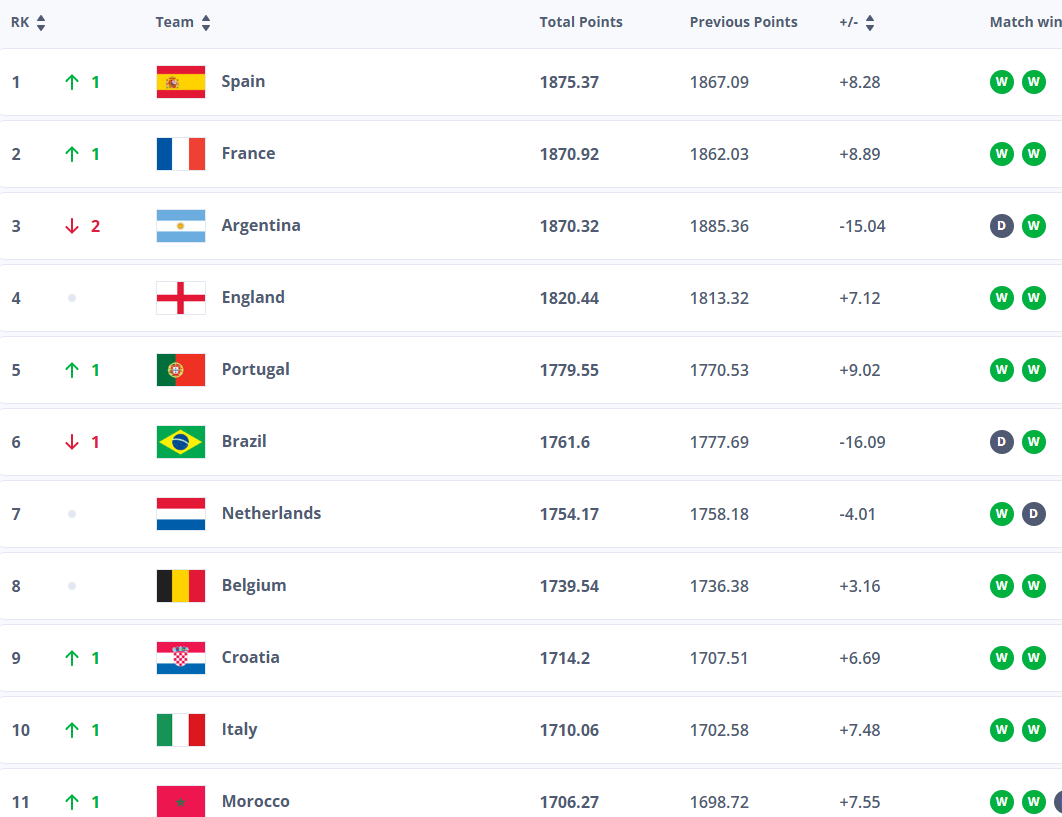Viewport: 1062px width, 817px height.
Task: Open the Netherlands team link
Action: coord(271,514)
